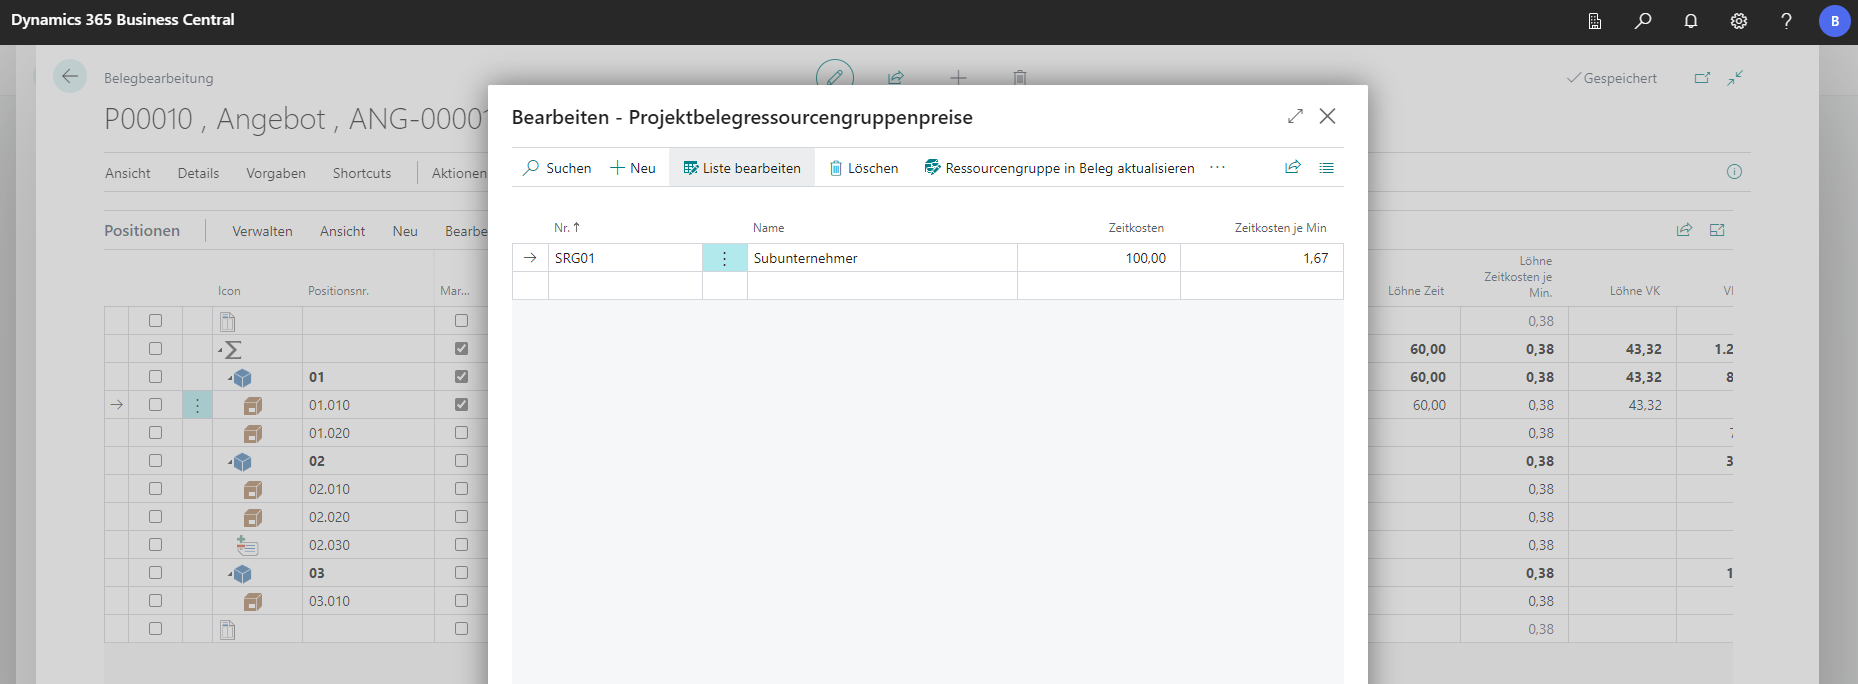
Task: Expand dialog to full screen
Action: coord(1295,116)
